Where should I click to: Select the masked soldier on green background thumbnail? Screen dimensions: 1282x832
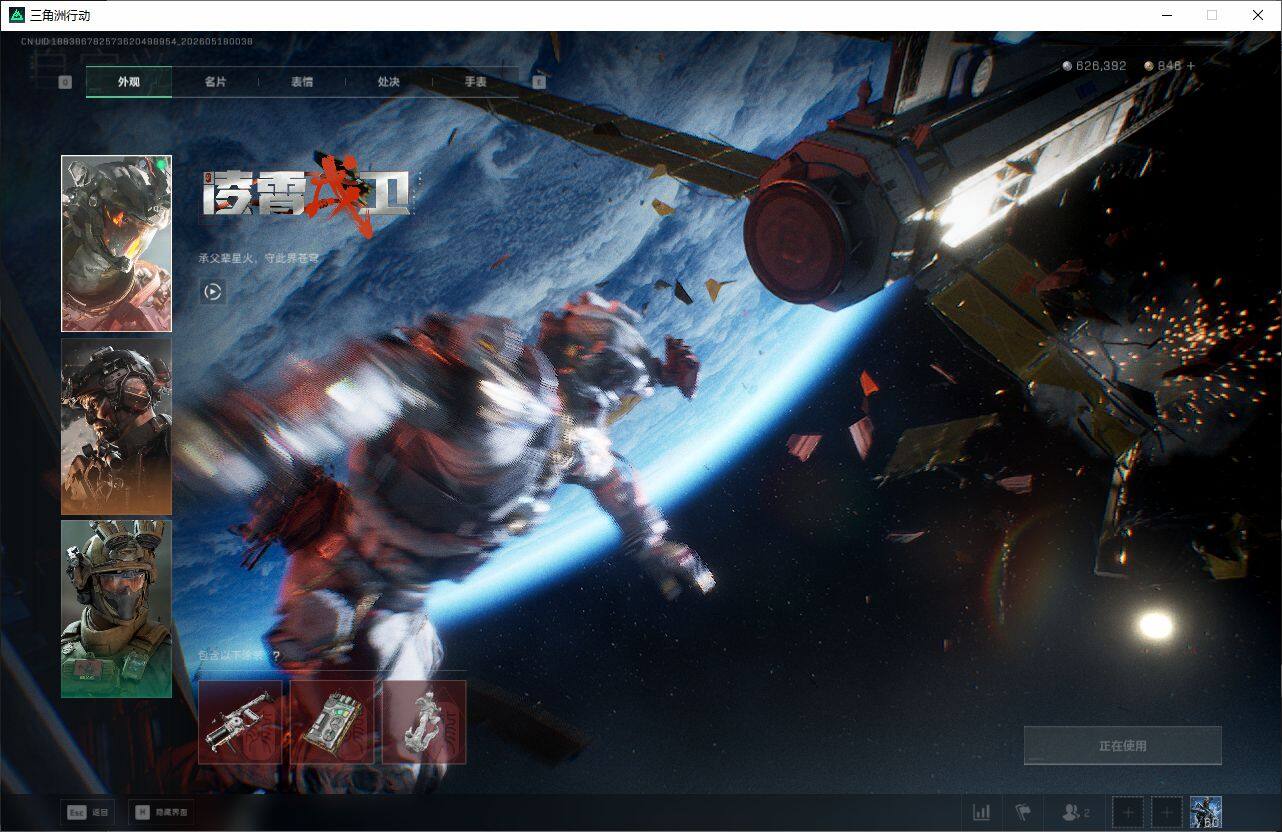point(116,609)
